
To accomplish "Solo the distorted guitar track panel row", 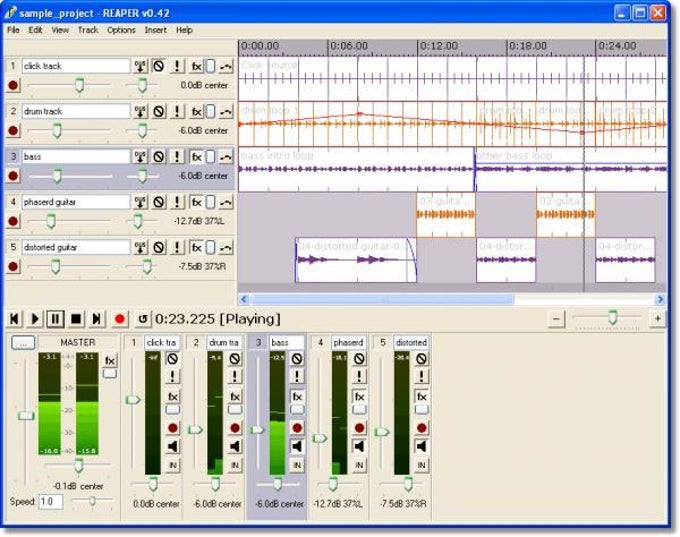I will 177,248.
